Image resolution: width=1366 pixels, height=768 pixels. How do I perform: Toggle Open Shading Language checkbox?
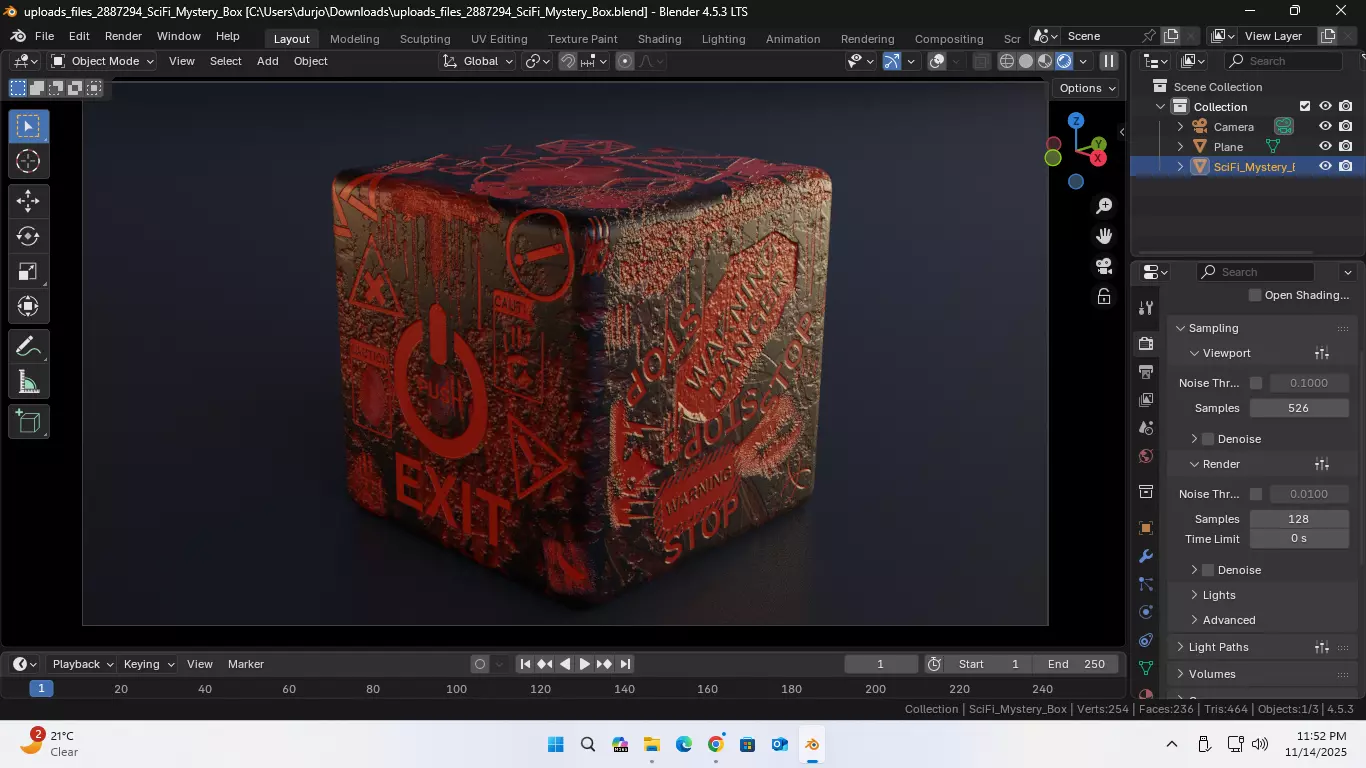coord(1255,295)
